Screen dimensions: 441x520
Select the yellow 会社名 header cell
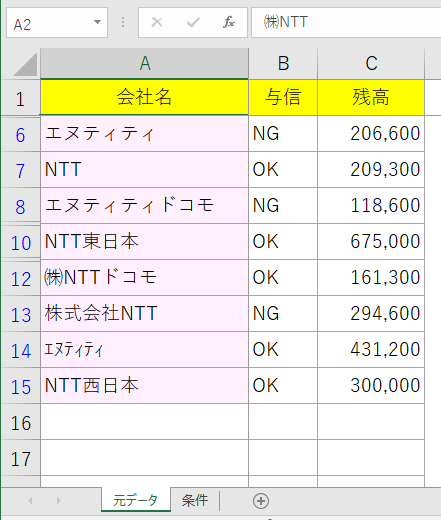click(144, 97)
